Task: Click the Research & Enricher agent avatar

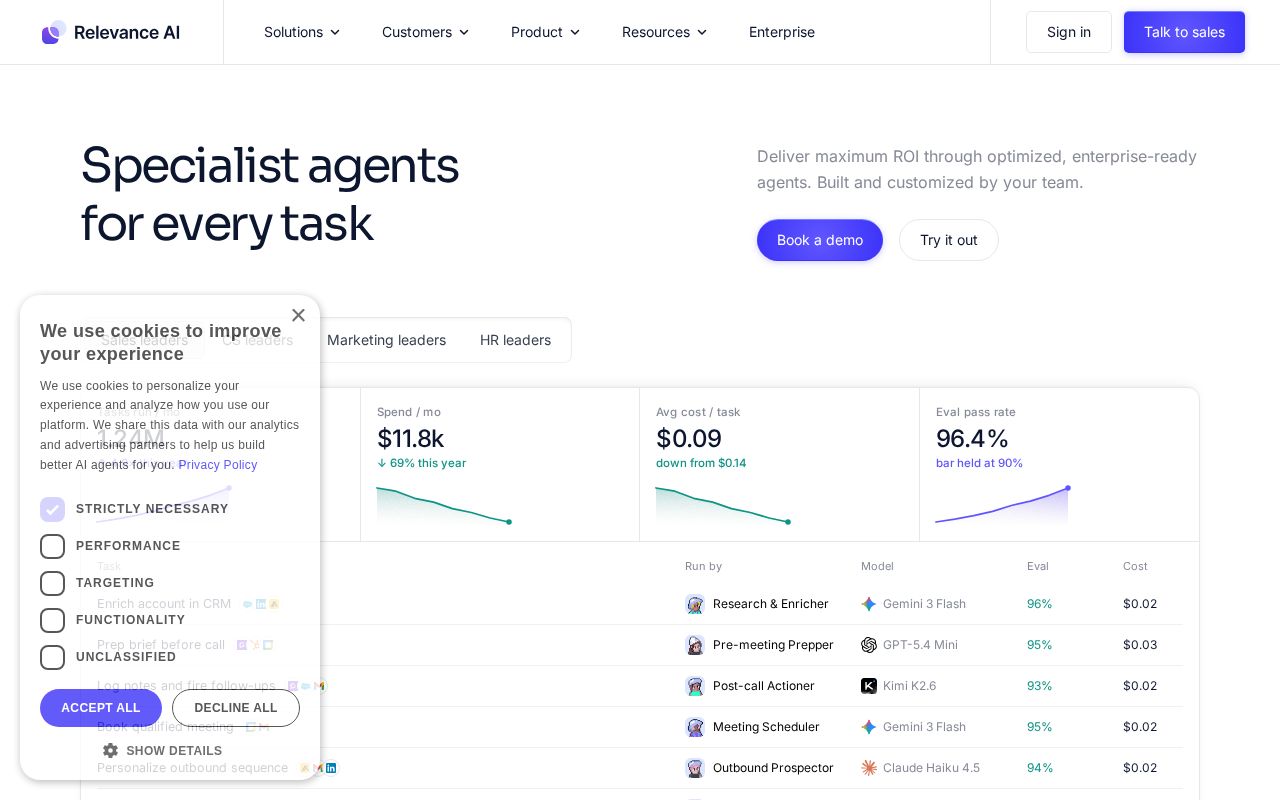Action: coord(695,604)
